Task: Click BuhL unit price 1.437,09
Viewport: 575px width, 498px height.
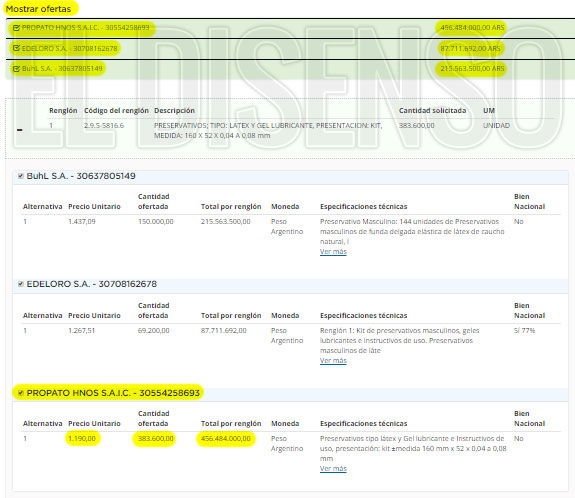Action: pos(82,221)
